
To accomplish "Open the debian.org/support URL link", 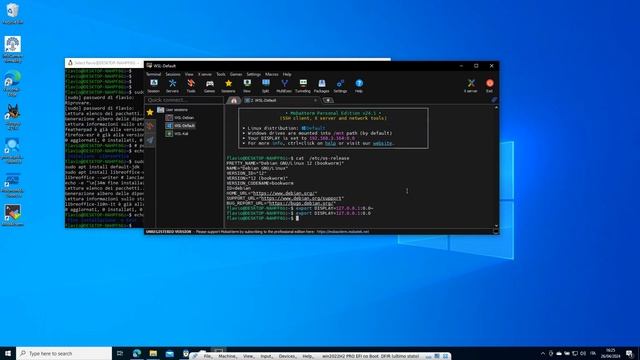I will coord(301,198).
